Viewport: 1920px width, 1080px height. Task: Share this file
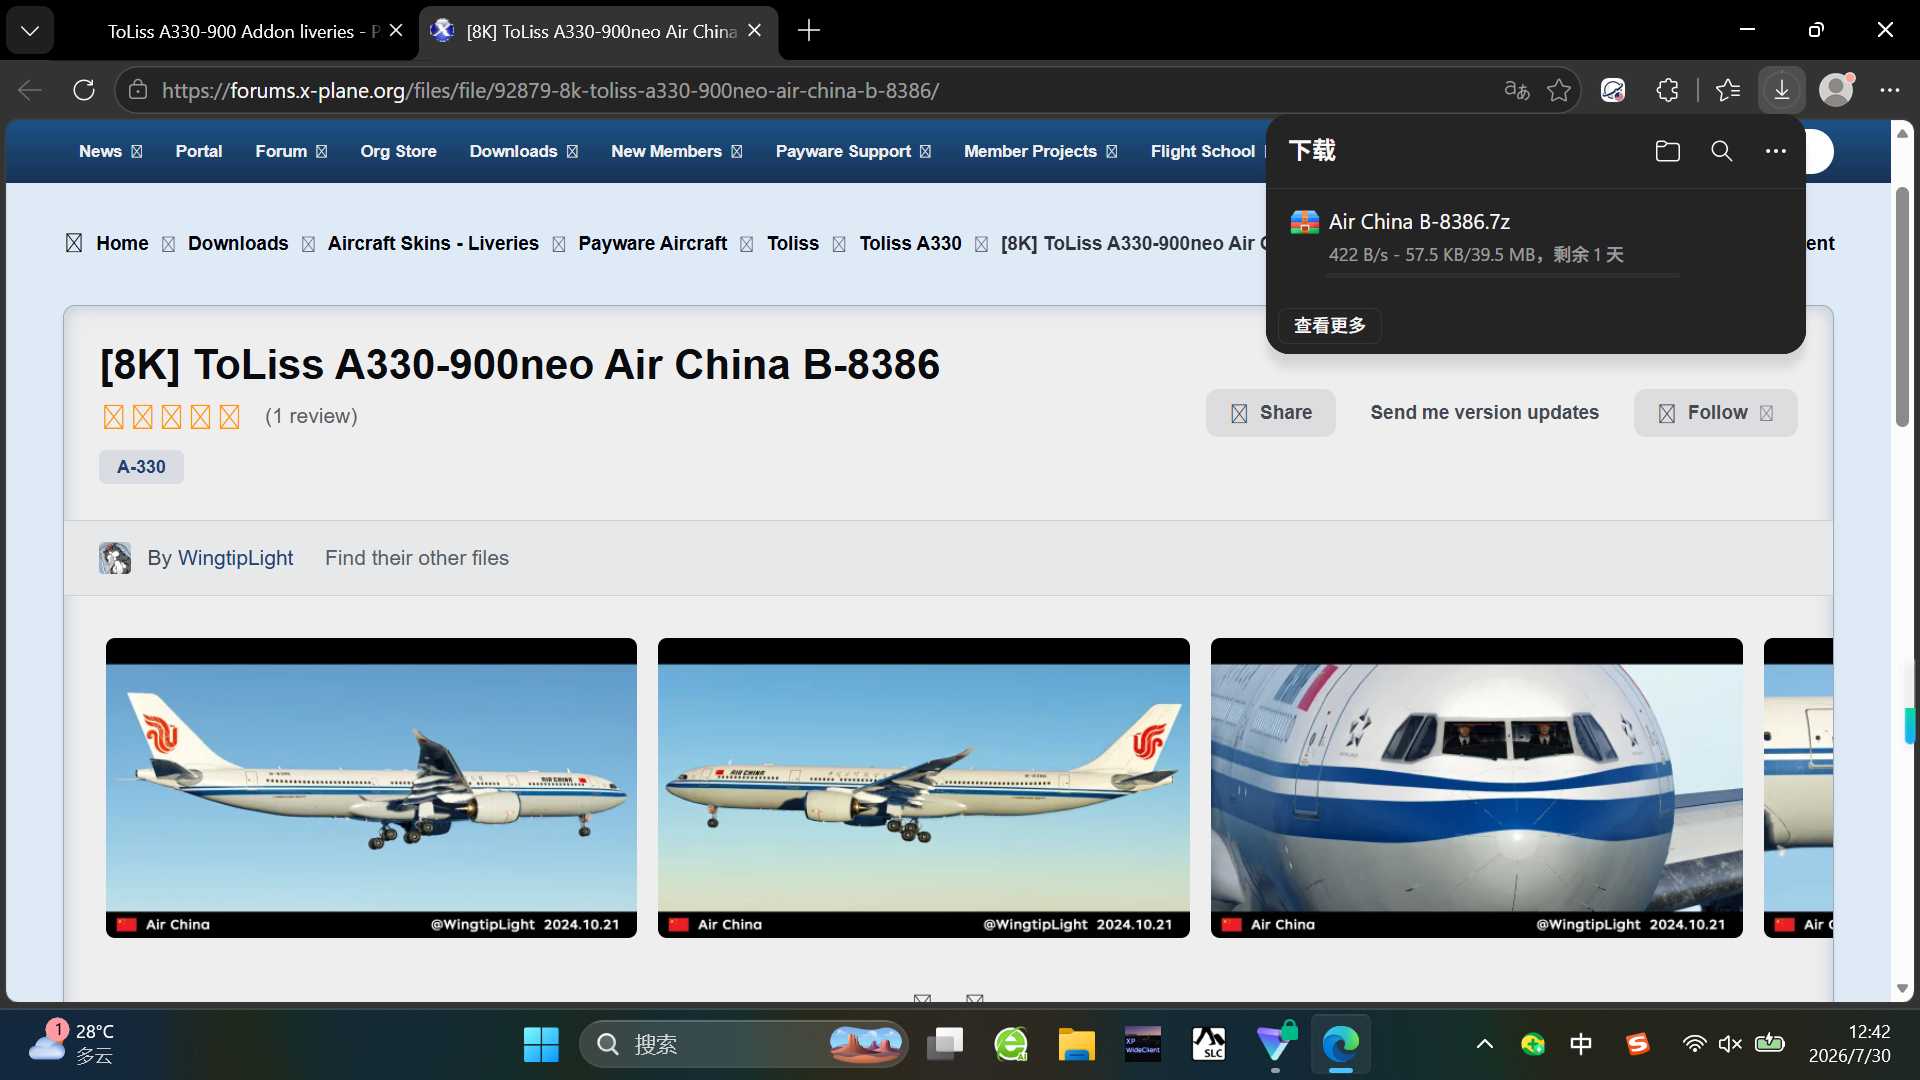[1270, 413]
